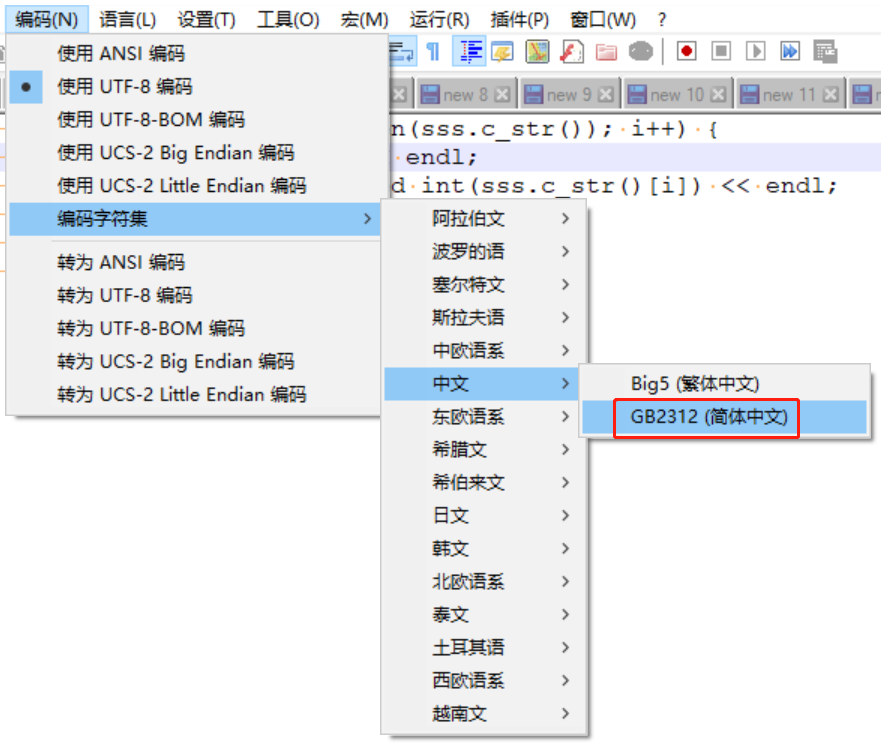Click the save icon on tab new 10
The width and height of the screenshot is (881, 746).
(x=637, y=94)
